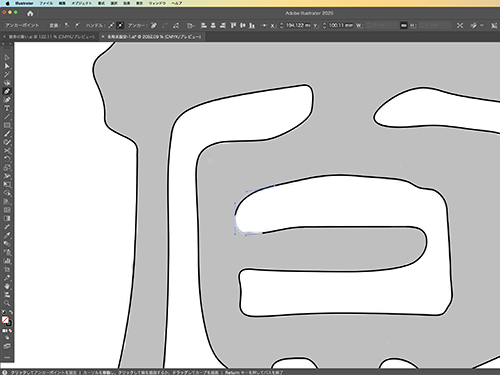Select the Rectangle tool

click(7, 125)
